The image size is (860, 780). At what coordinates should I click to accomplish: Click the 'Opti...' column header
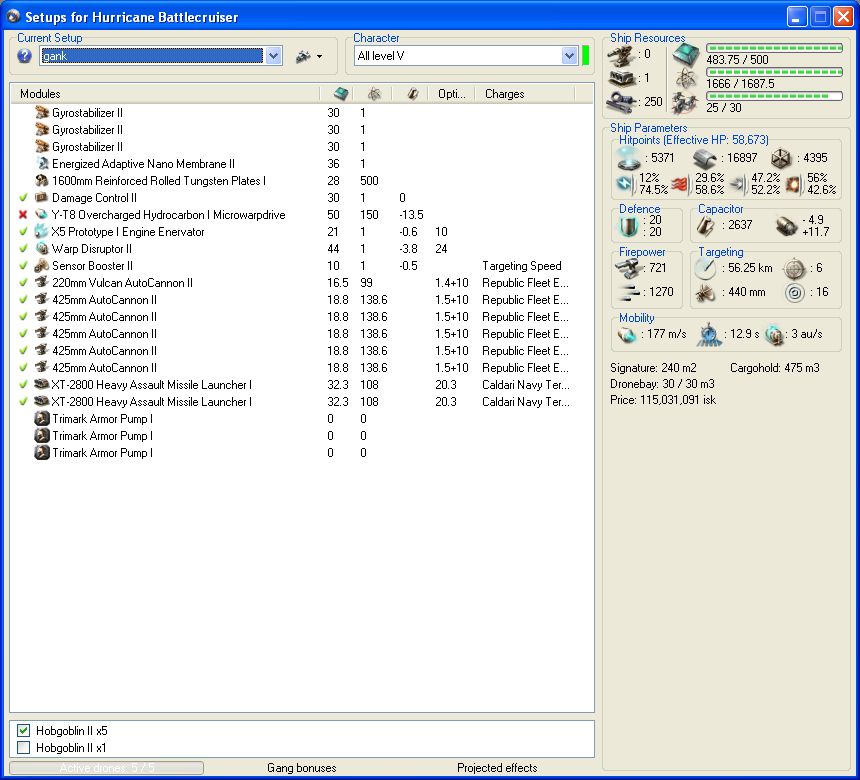coord(451,94)
